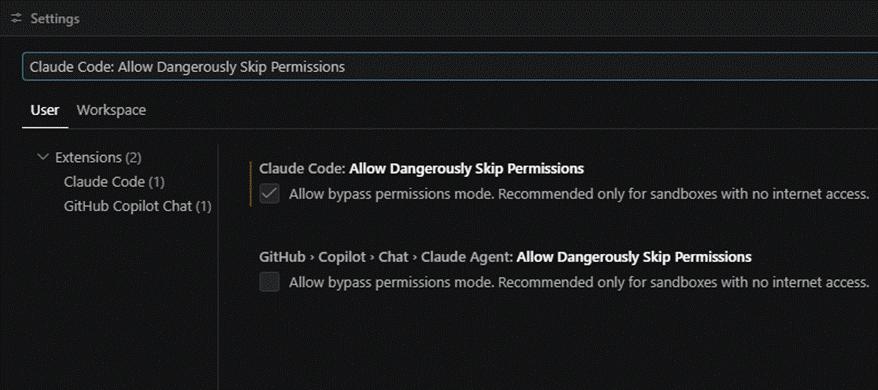Click Copilot Claude Agent bypass permissions description
The image size is (878, 390).
point(579,282)
